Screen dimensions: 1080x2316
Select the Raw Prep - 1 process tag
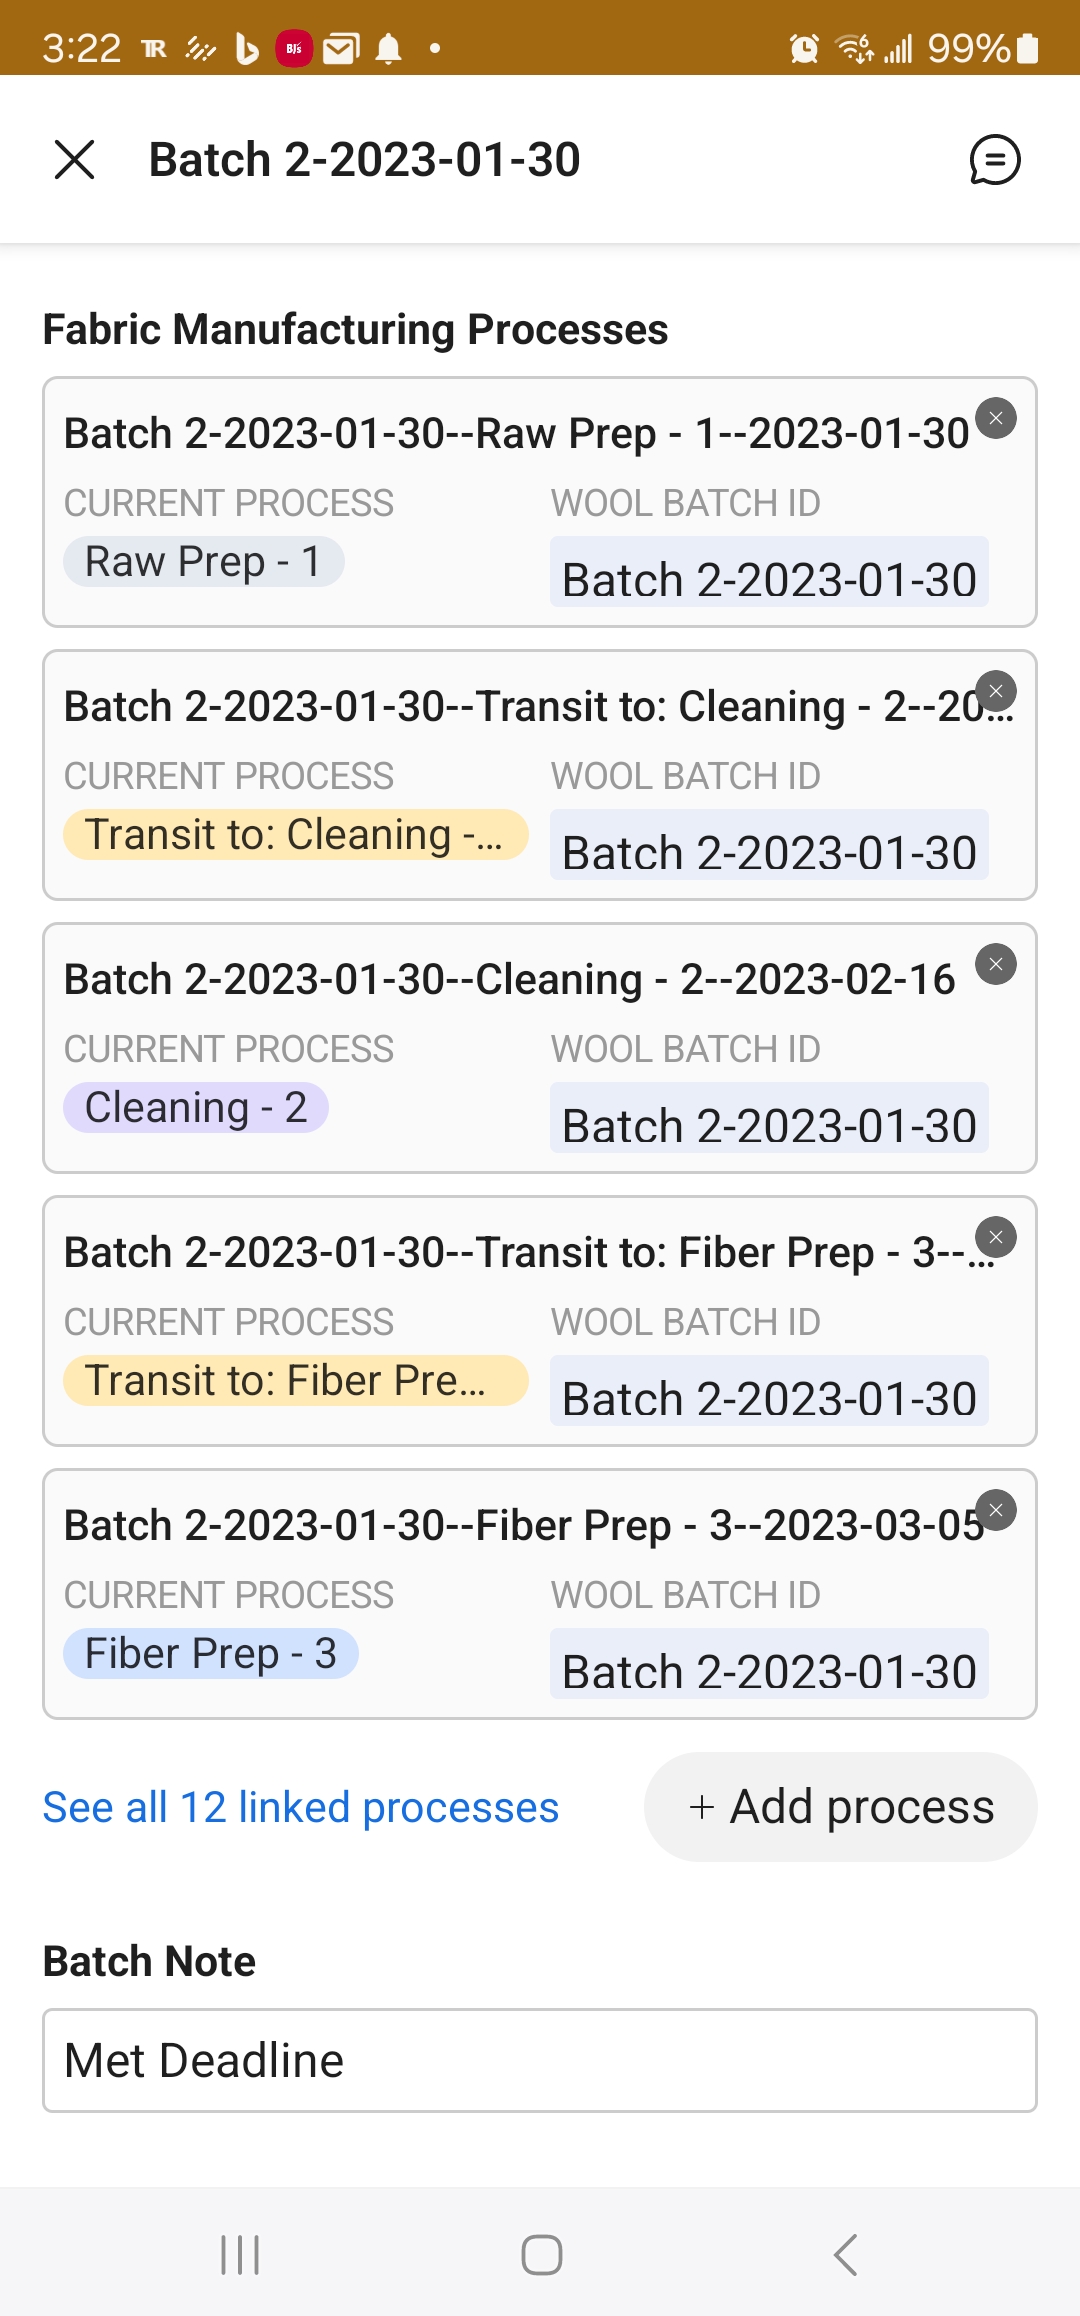(203, 561)
